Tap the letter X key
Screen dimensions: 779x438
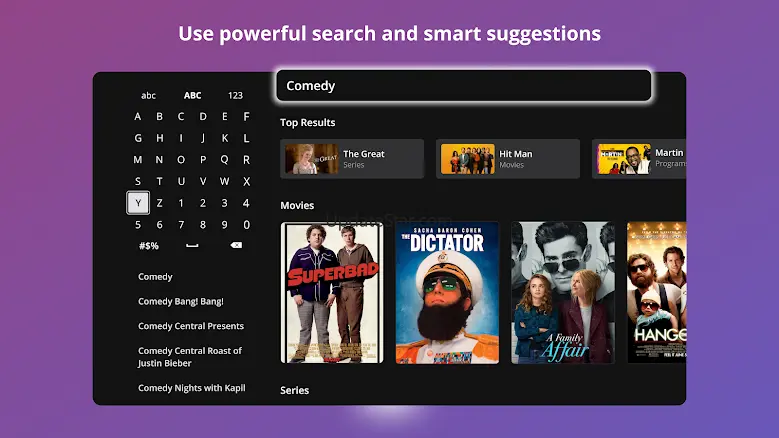tap(246, 182)
